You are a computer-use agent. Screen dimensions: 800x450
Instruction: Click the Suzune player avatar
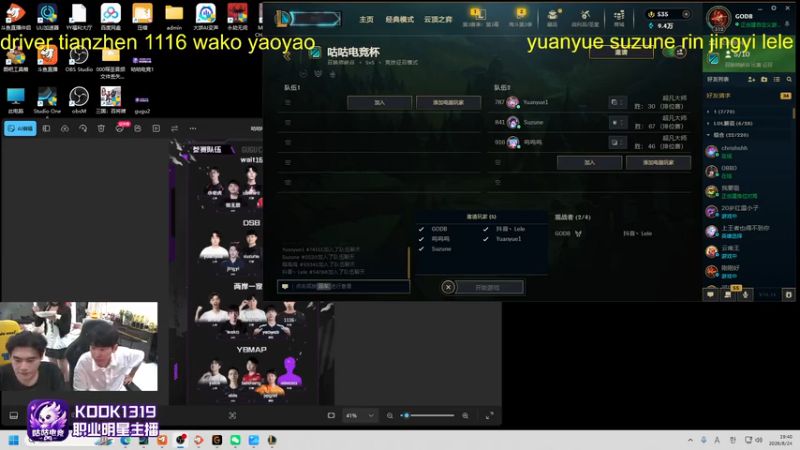tap(513, 122)
